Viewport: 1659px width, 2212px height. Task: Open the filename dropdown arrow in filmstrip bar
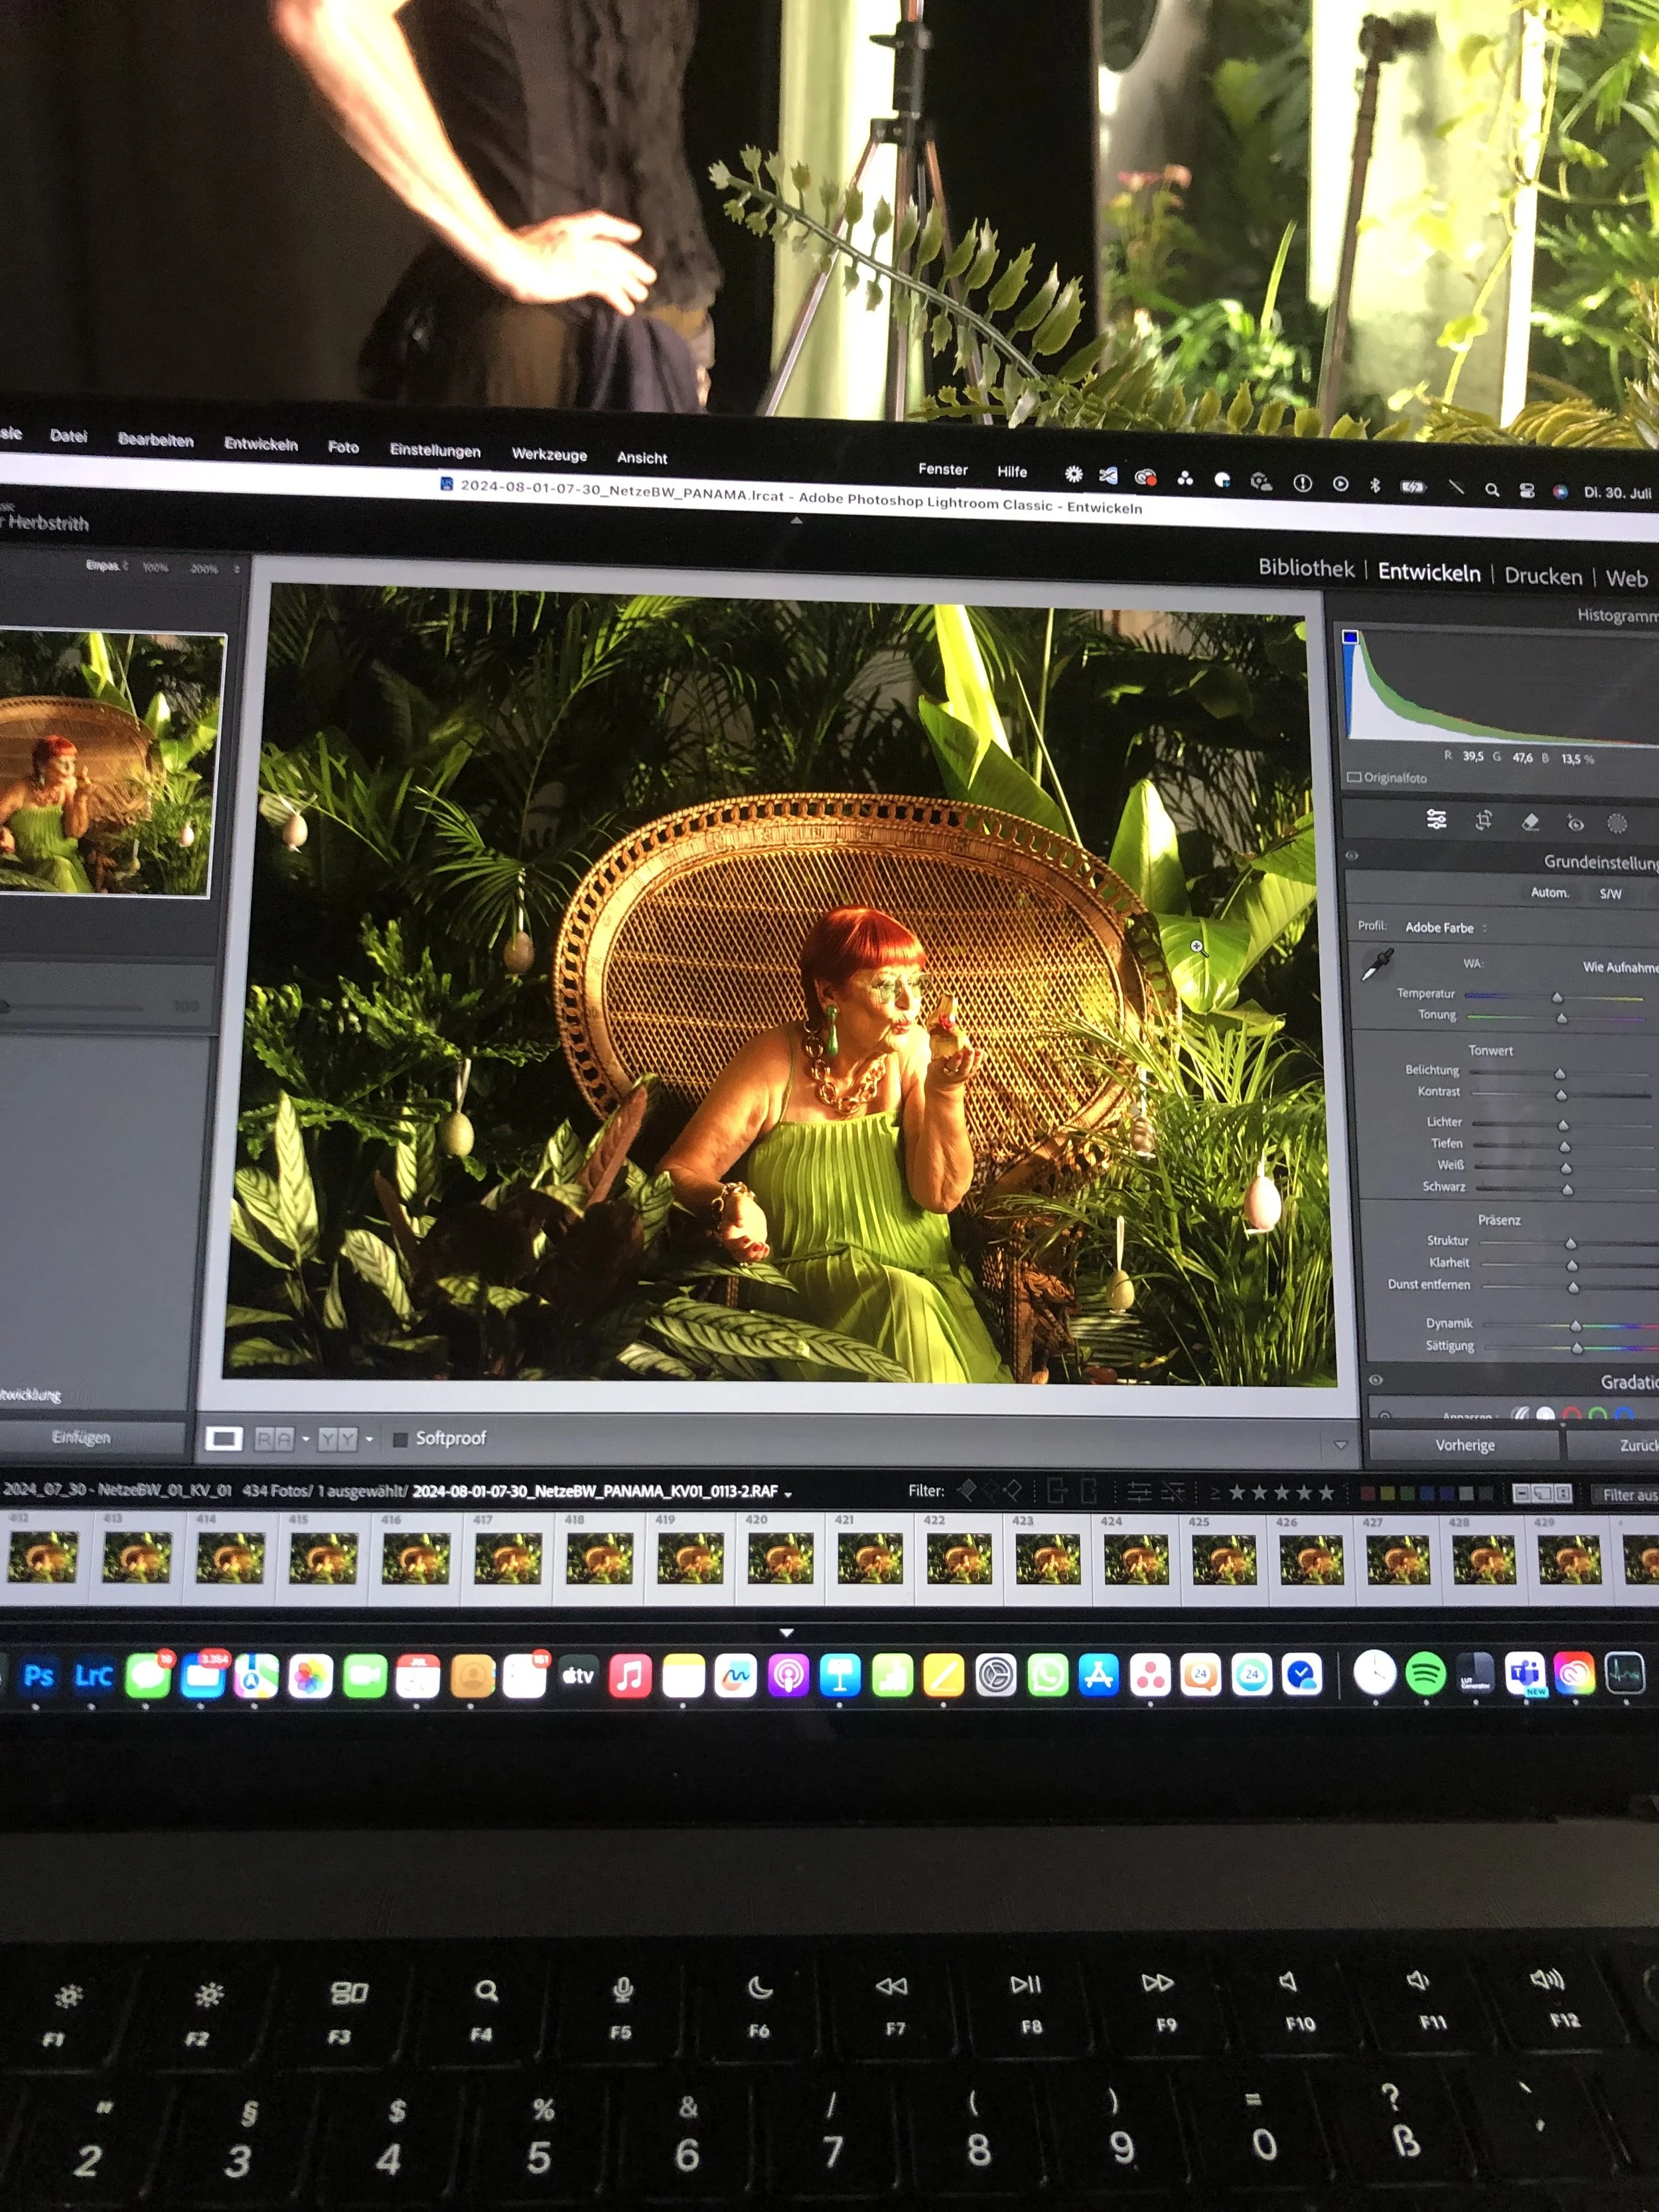(789, 1494)
